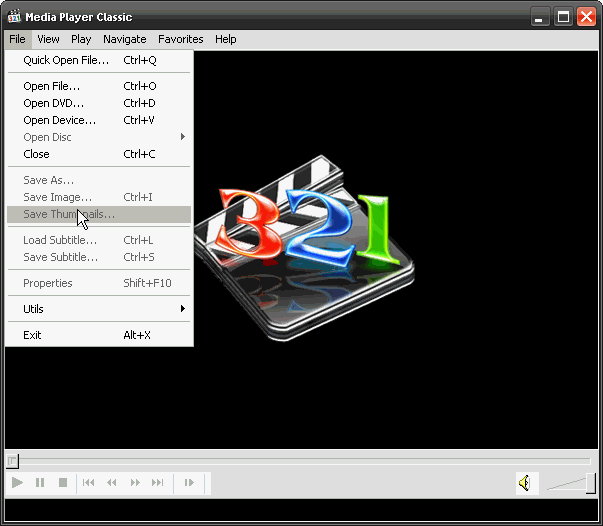Click the Frame step icon
Viewport: 603px width, 526px height.
point(189,482)
